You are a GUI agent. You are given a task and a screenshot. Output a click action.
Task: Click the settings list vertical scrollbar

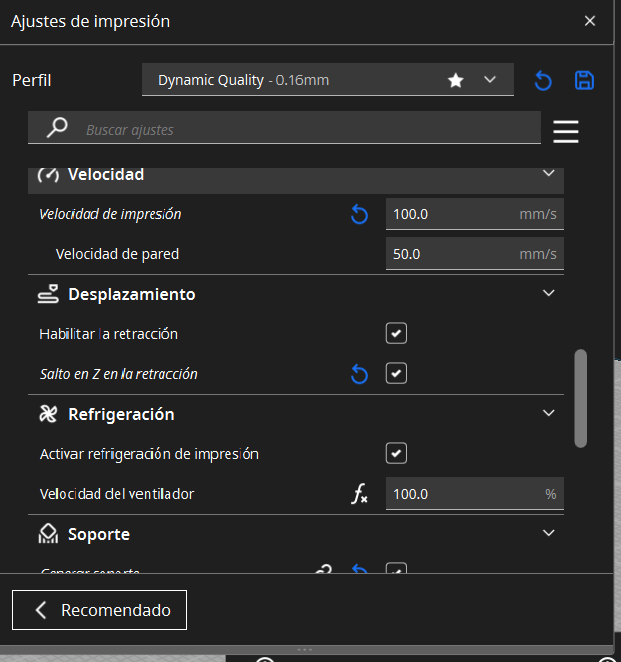pos(581,397)
